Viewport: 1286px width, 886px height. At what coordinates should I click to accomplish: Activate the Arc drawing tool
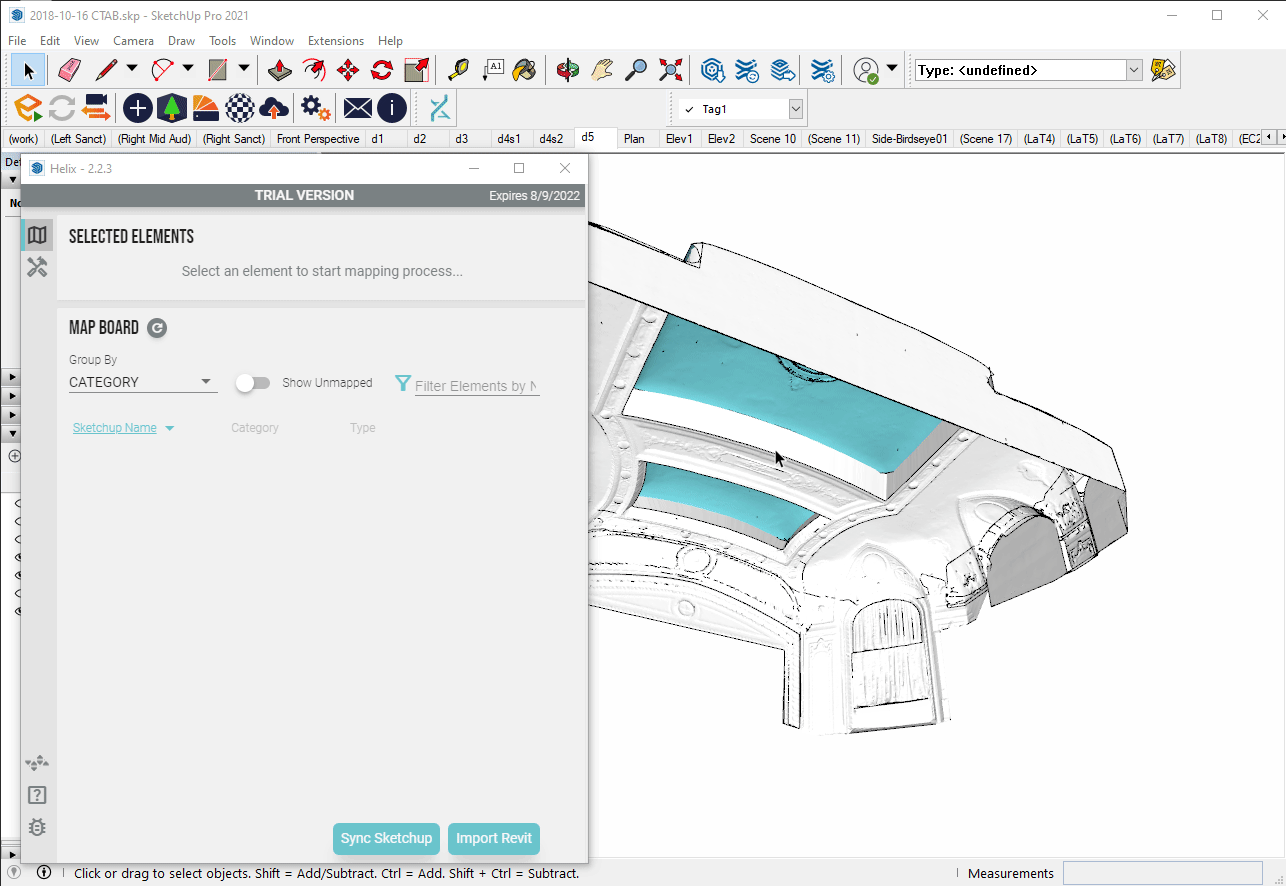pyautogui.click(x=162, y=70)
